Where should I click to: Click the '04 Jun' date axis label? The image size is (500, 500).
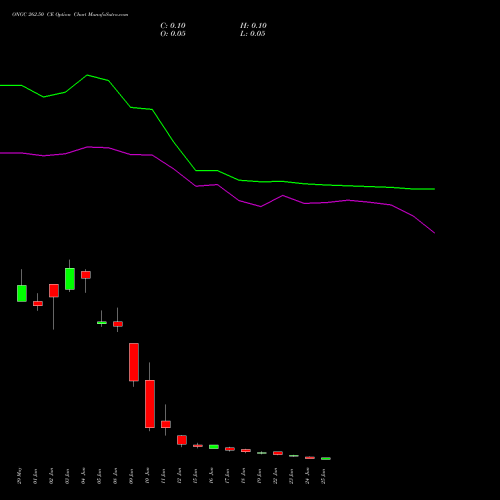[83, 476]
